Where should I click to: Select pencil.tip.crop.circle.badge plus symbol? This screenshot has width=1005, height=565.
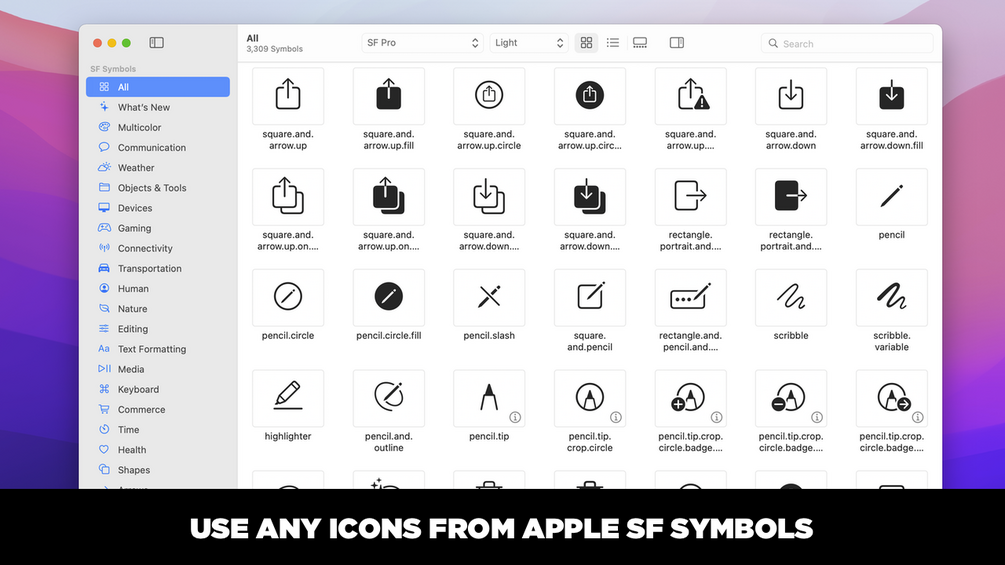click(x=690, y=398)
